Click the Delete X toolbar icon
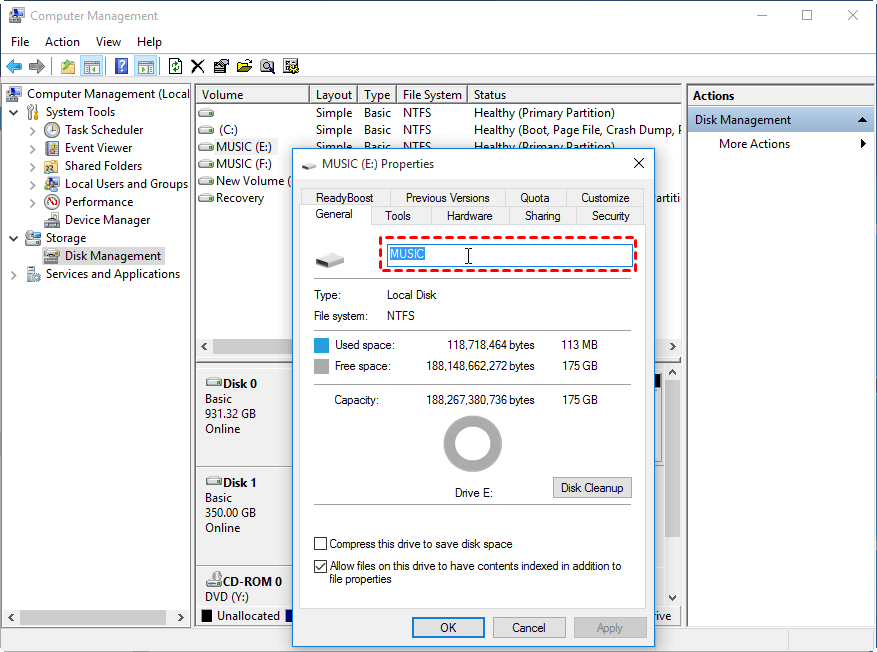 click(197, 67)
